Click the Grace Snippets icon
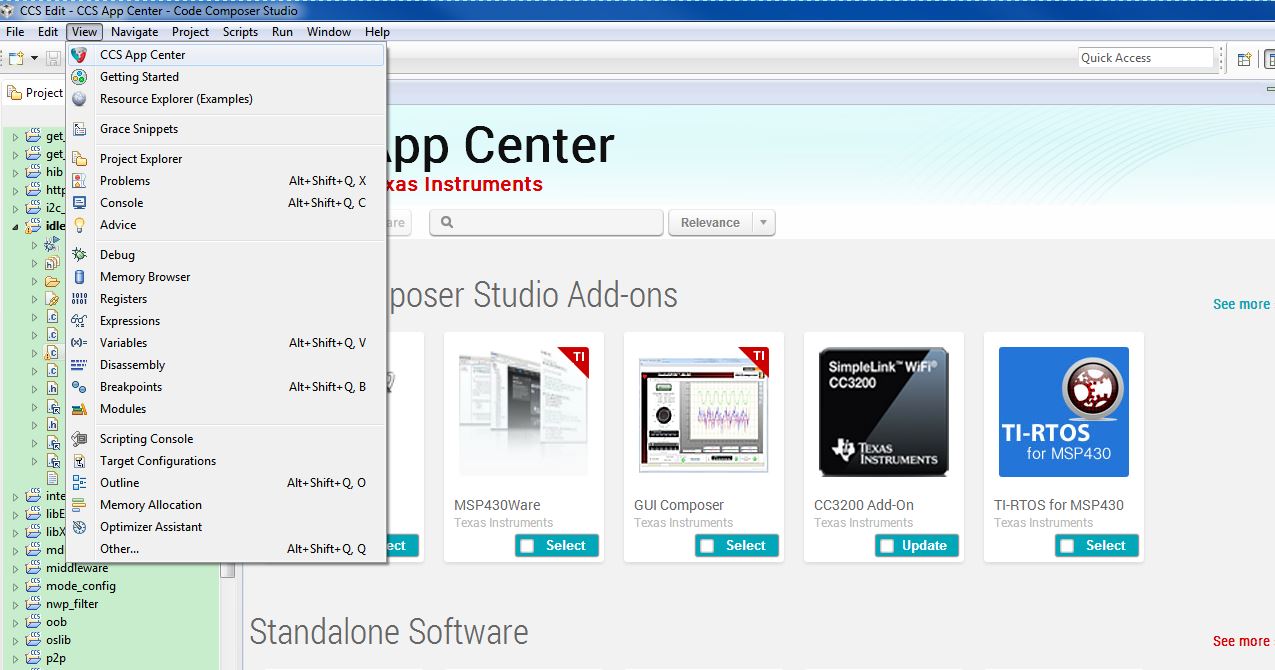 (79, 129)
